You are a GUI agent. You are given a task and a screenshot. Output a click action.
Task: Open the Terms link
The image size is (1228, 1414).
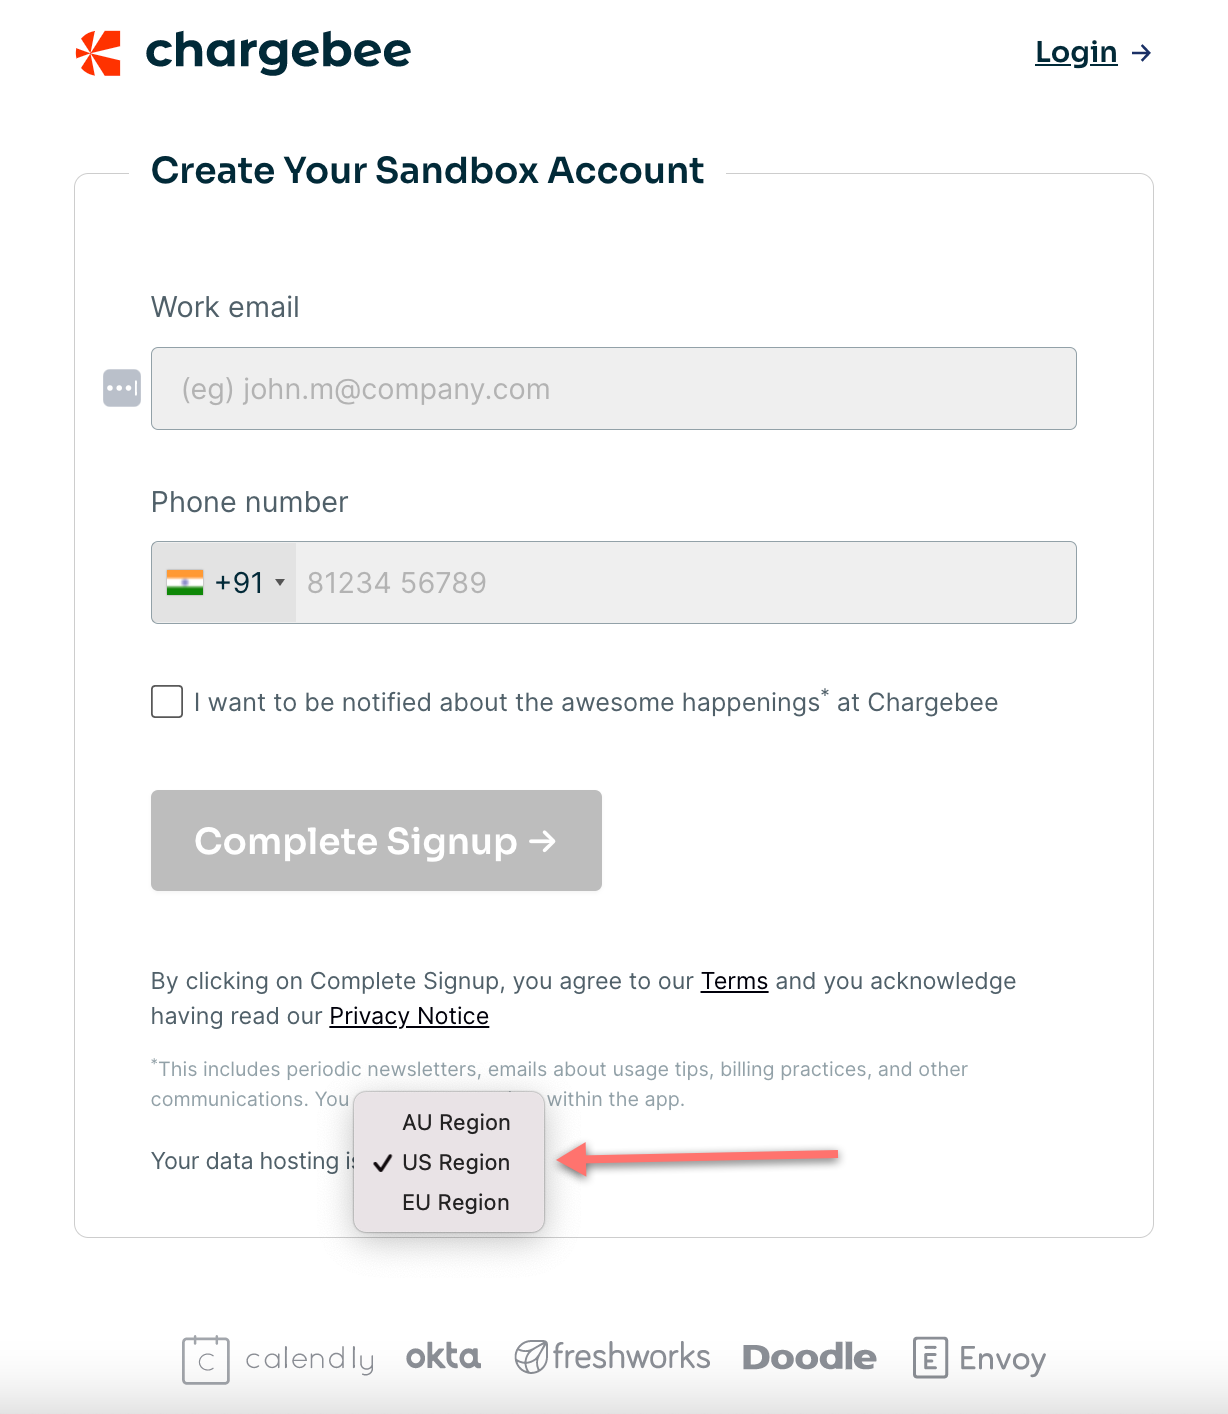(734, 981)
